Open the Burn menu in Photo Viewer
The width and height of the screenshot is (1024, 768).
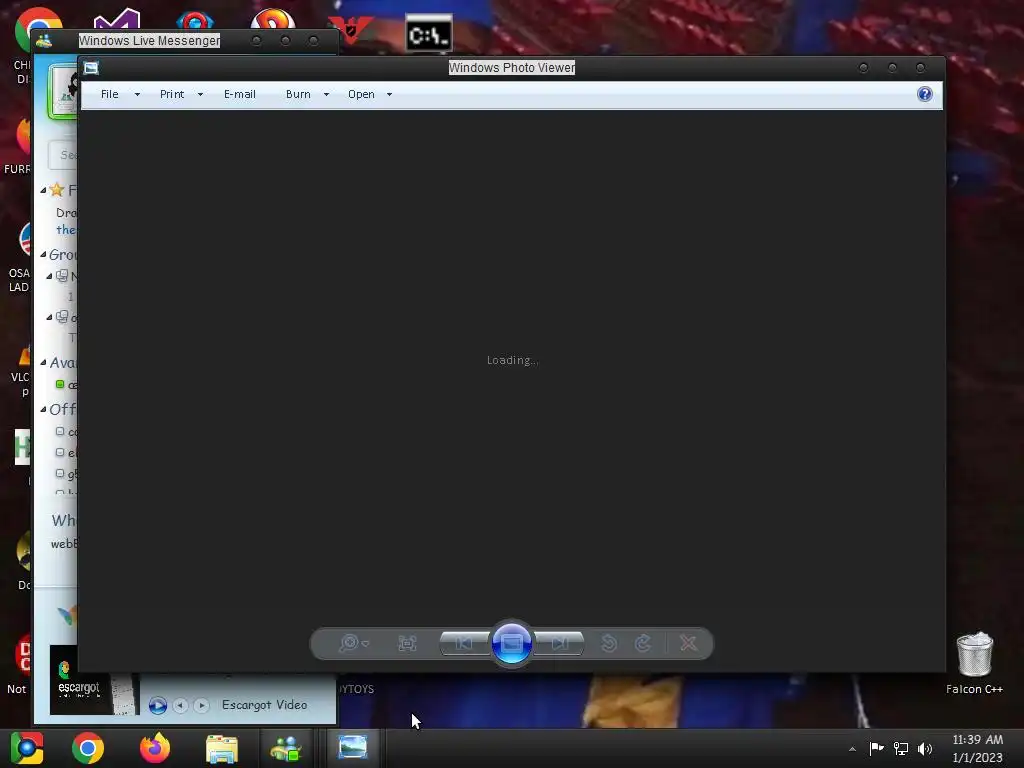click(x=298, y=94)
